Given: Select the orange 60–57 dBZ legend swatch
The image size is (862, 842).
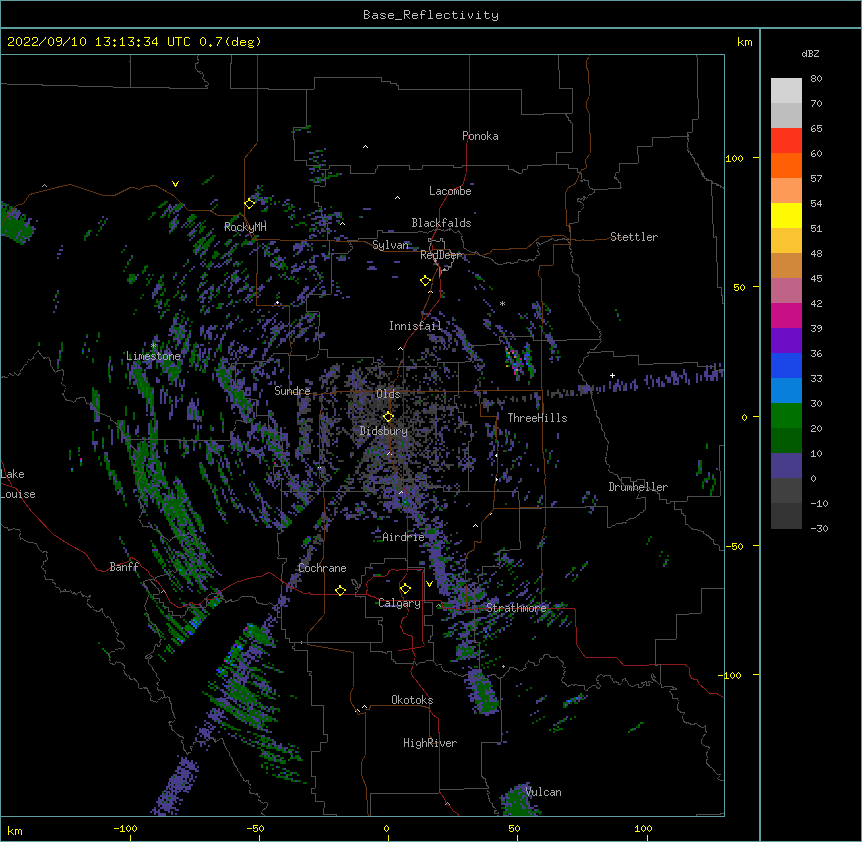Looking at the screenshot, I should pyautogui.click(x=786, y=166).
